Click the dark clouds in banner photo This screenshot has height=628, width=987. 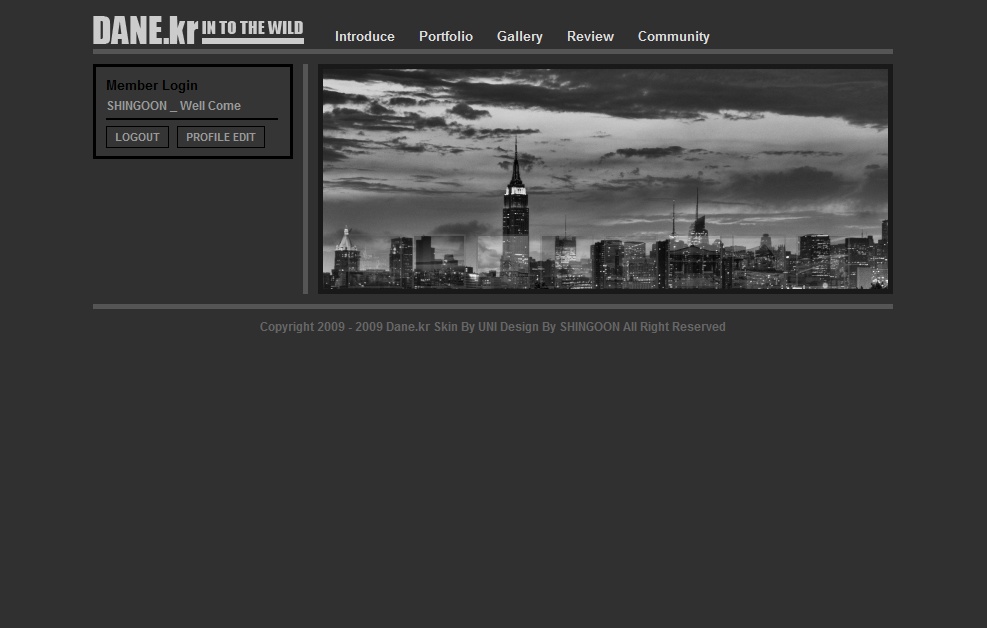[x=600, y=95]
